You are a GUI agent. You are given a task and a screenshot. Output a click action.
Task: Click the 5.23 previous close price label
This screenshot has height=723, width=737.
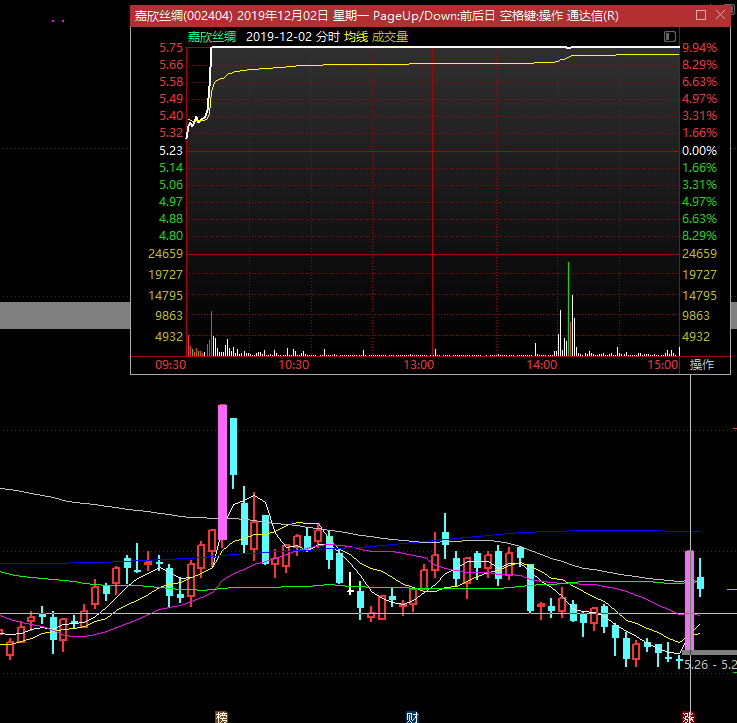pos(170,150)
